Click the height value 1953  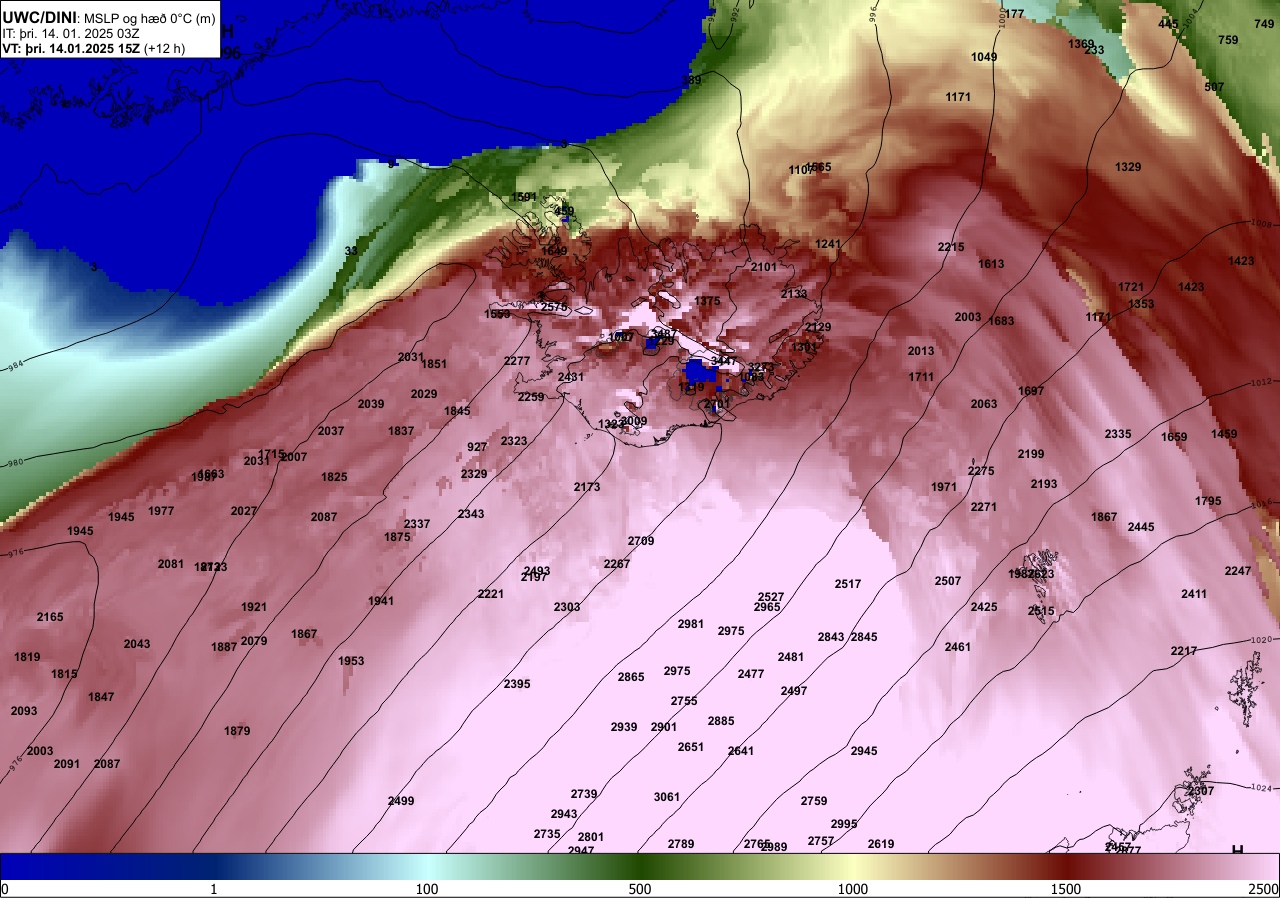click(x=351, y=661)
